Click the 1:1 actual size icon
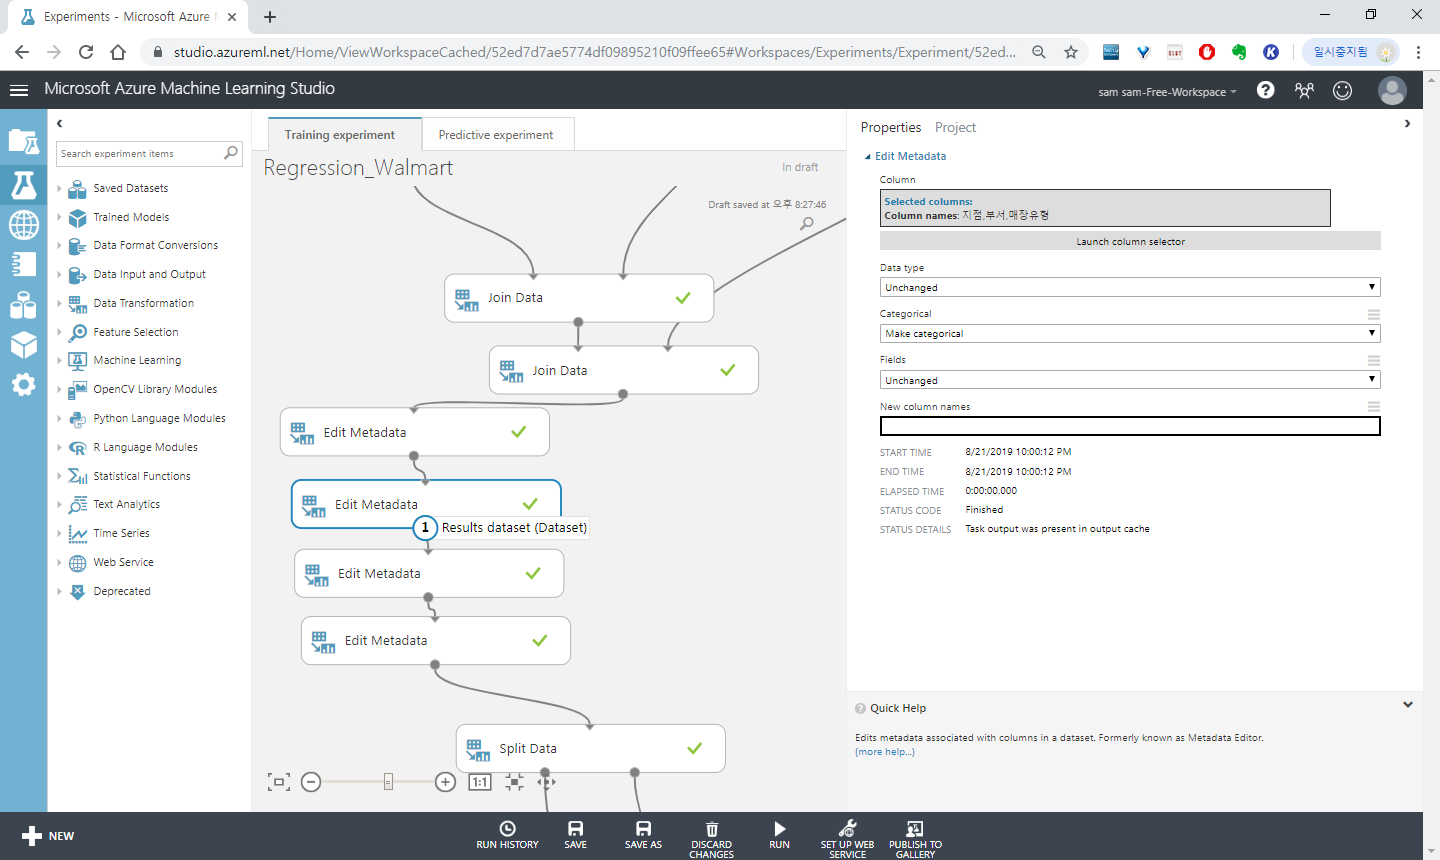Screen dimensions: 1440x860 (x=480, y=782)
